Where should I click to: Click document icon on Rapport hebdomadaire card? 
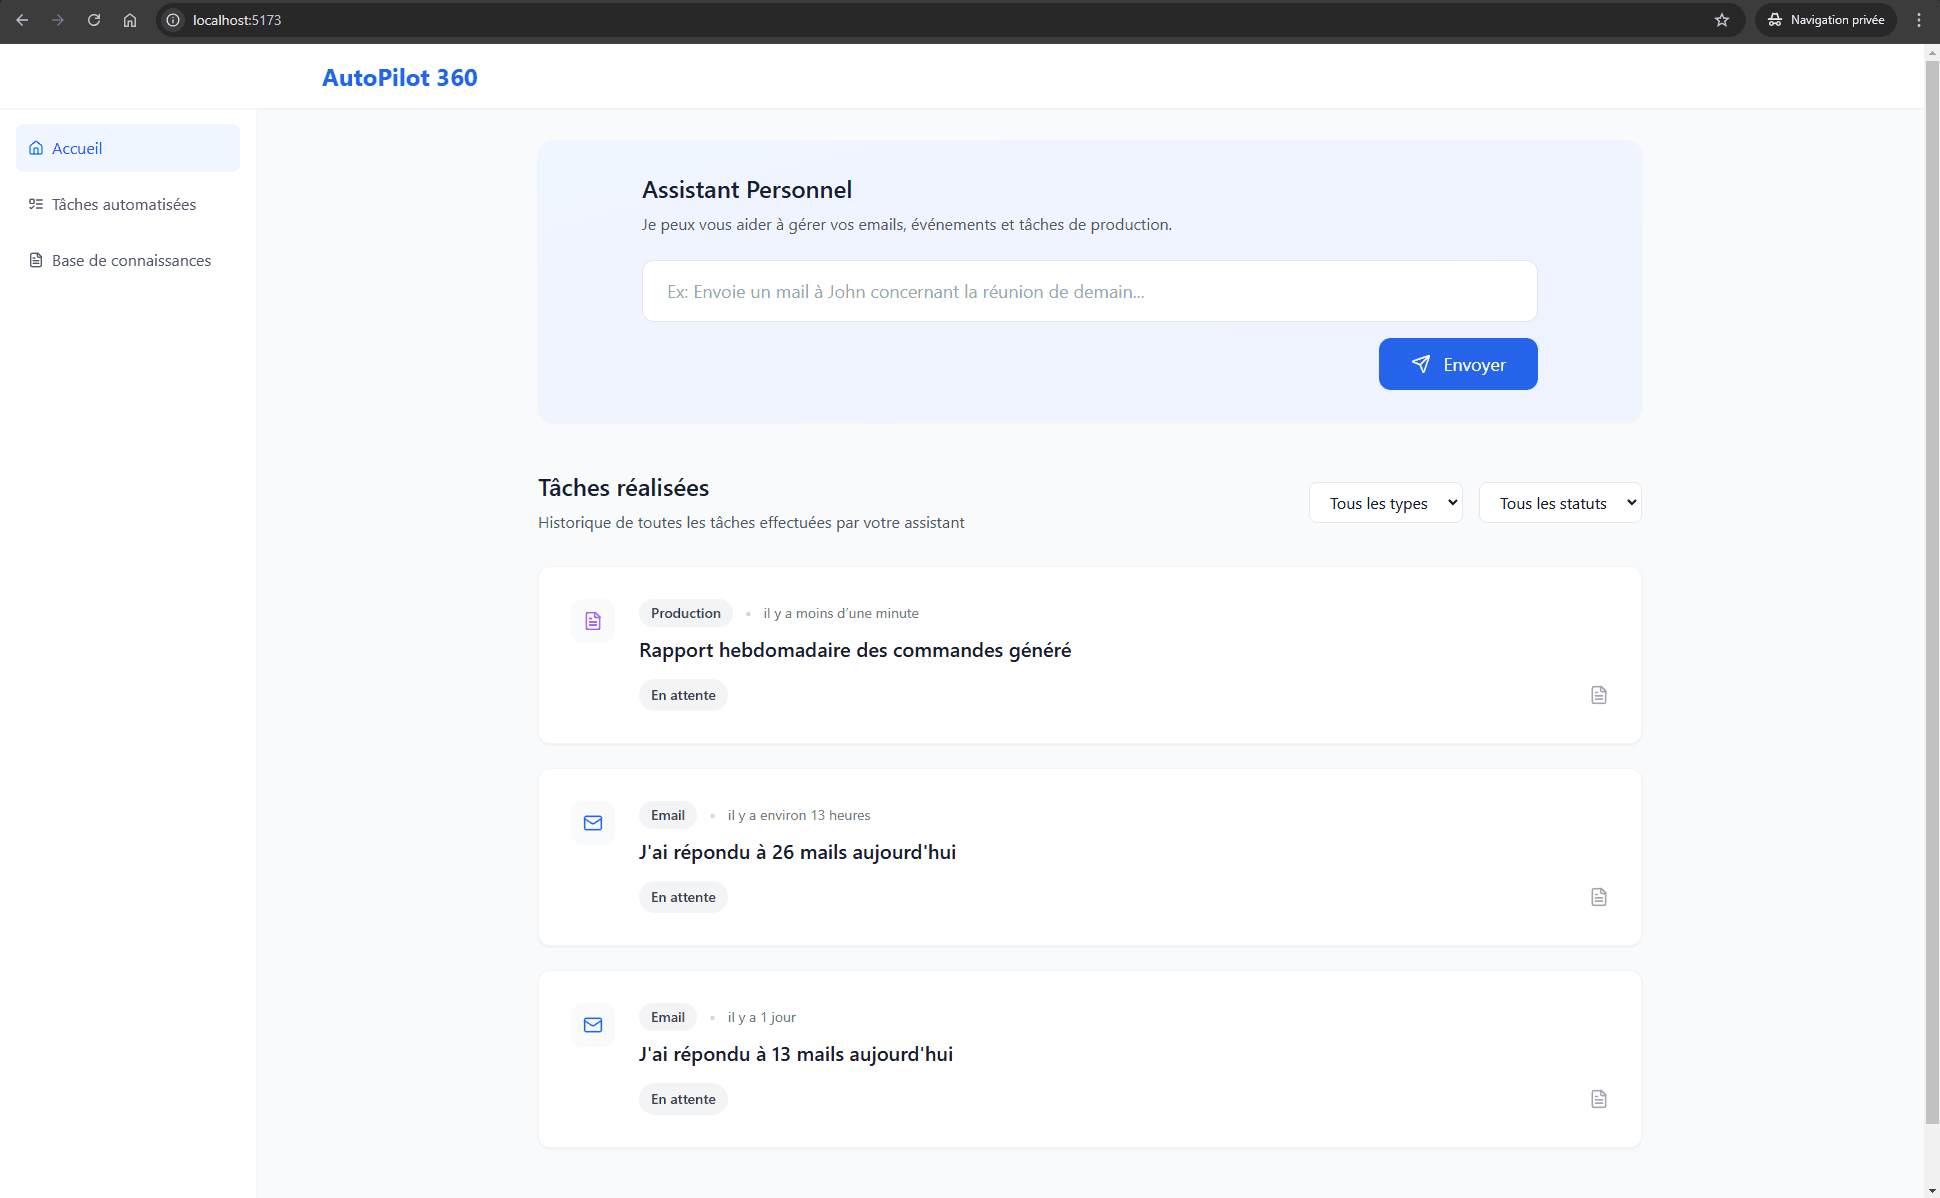click(x=1598, y=695)
